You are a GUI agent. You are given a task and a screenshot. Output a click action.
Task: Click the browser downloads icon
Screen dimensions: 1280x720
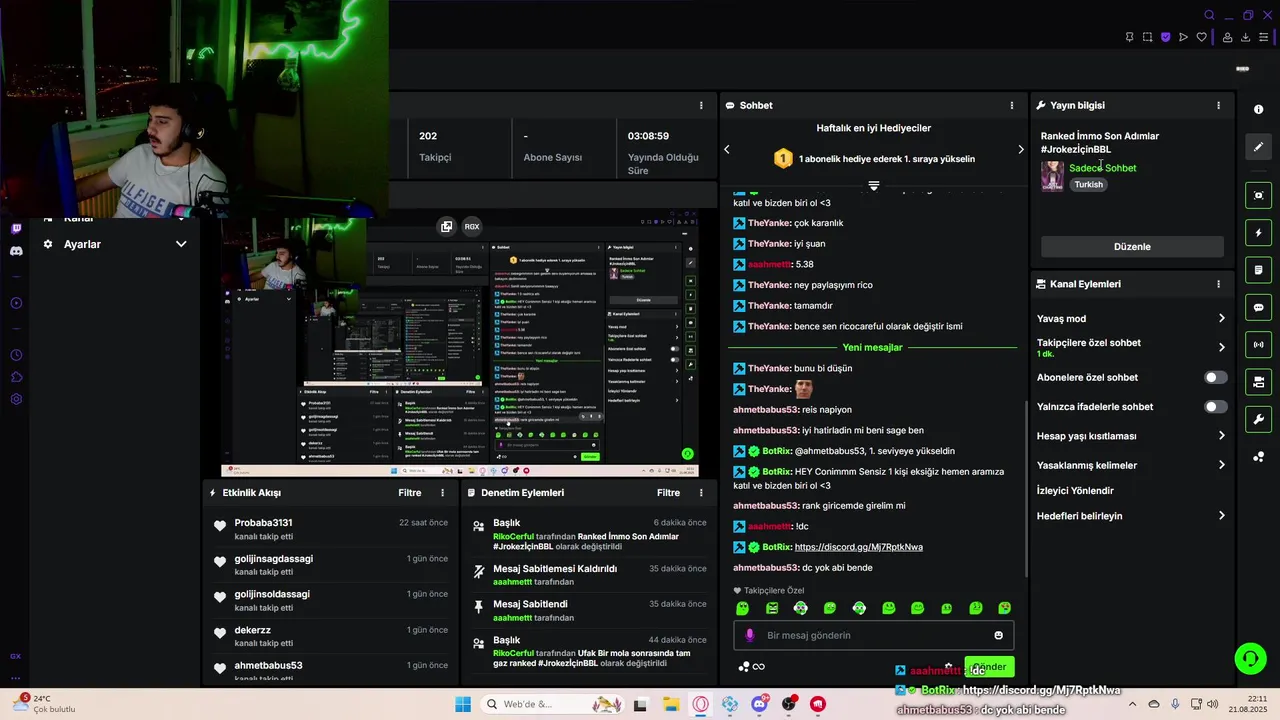click(1246, 37)
